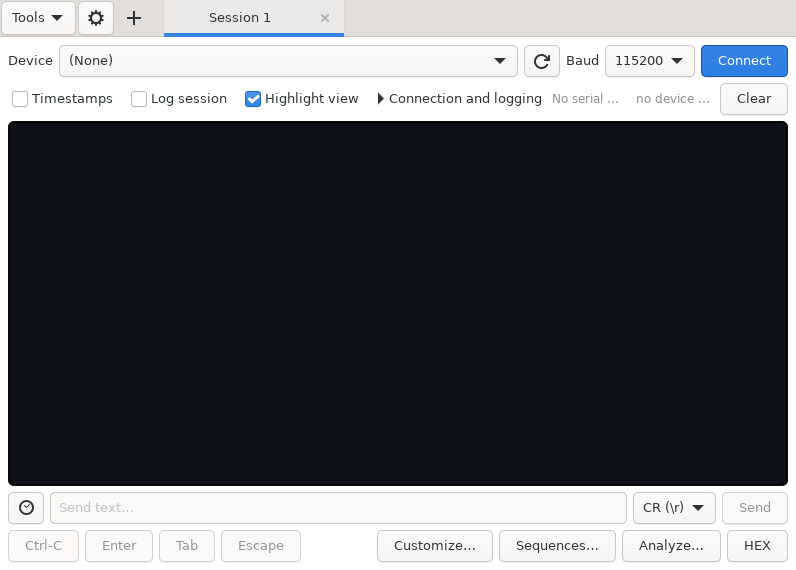
Task: Click the 'no device ...' status text
Action: coord(673,98)
